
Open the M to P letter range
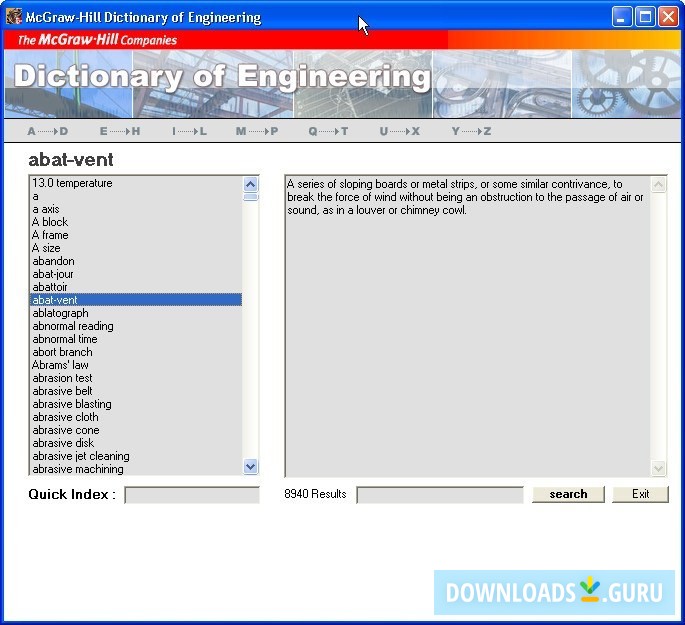pos(257,131)
